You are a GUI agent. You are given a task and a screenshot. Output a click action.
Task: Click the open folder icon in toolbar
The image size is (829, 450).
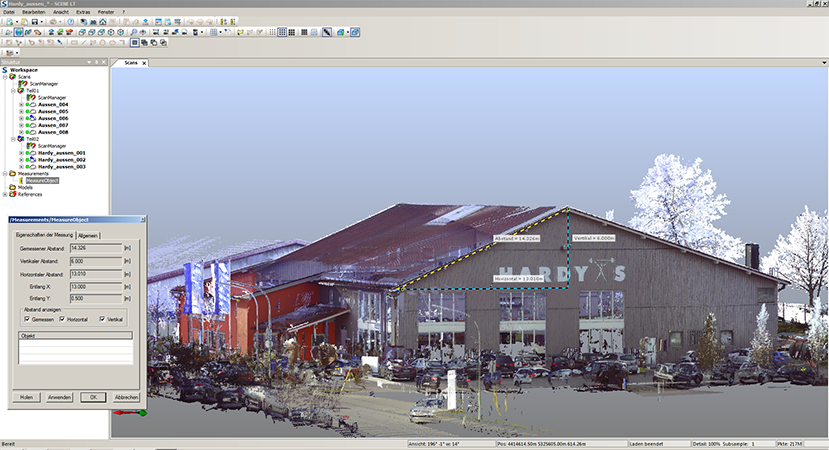(x=24, y=22)
